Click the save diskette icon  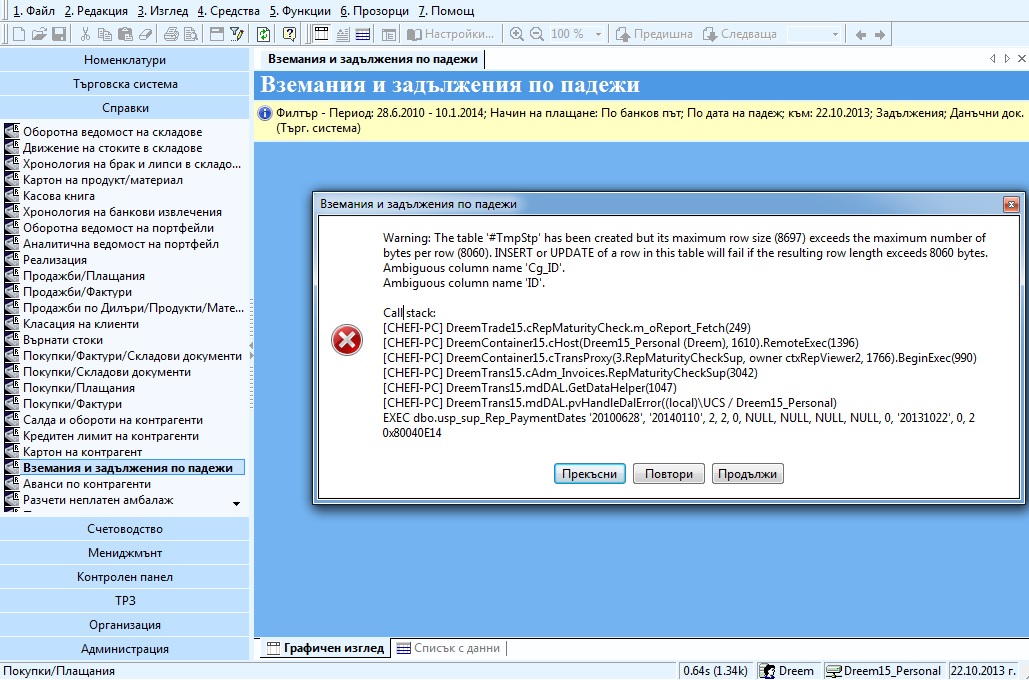[59, 34]
